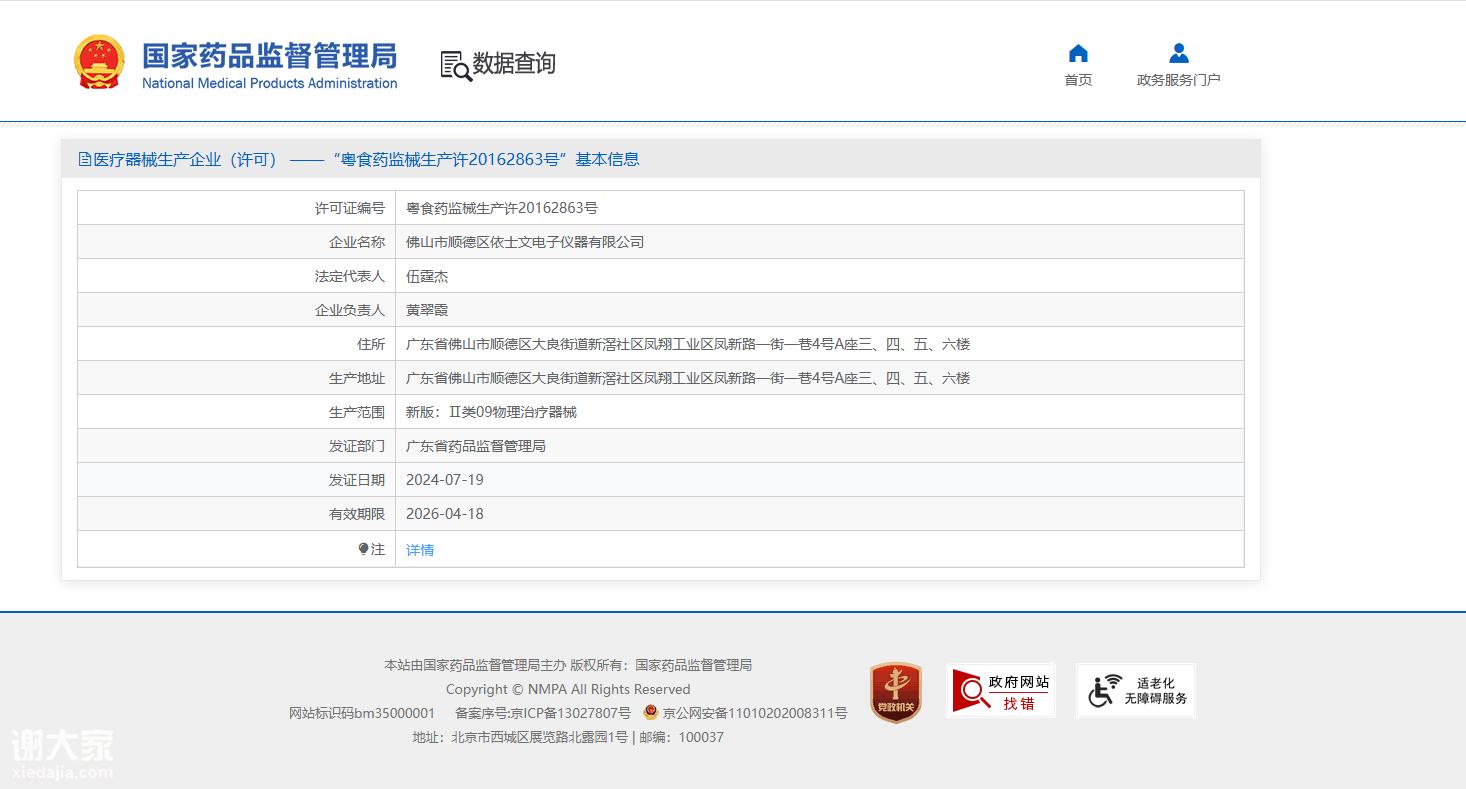Click license number value 粤食药监械生产许20162863号
1466x789 pixels.
click(x=501, y=208)
